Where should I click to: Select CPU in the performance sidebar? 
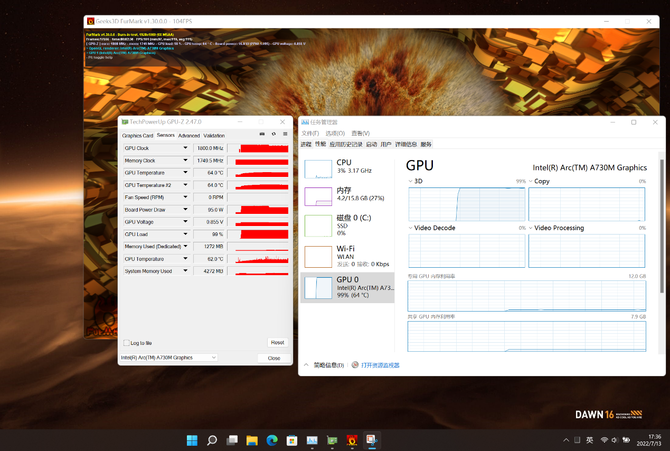click(x=346, y=166)
